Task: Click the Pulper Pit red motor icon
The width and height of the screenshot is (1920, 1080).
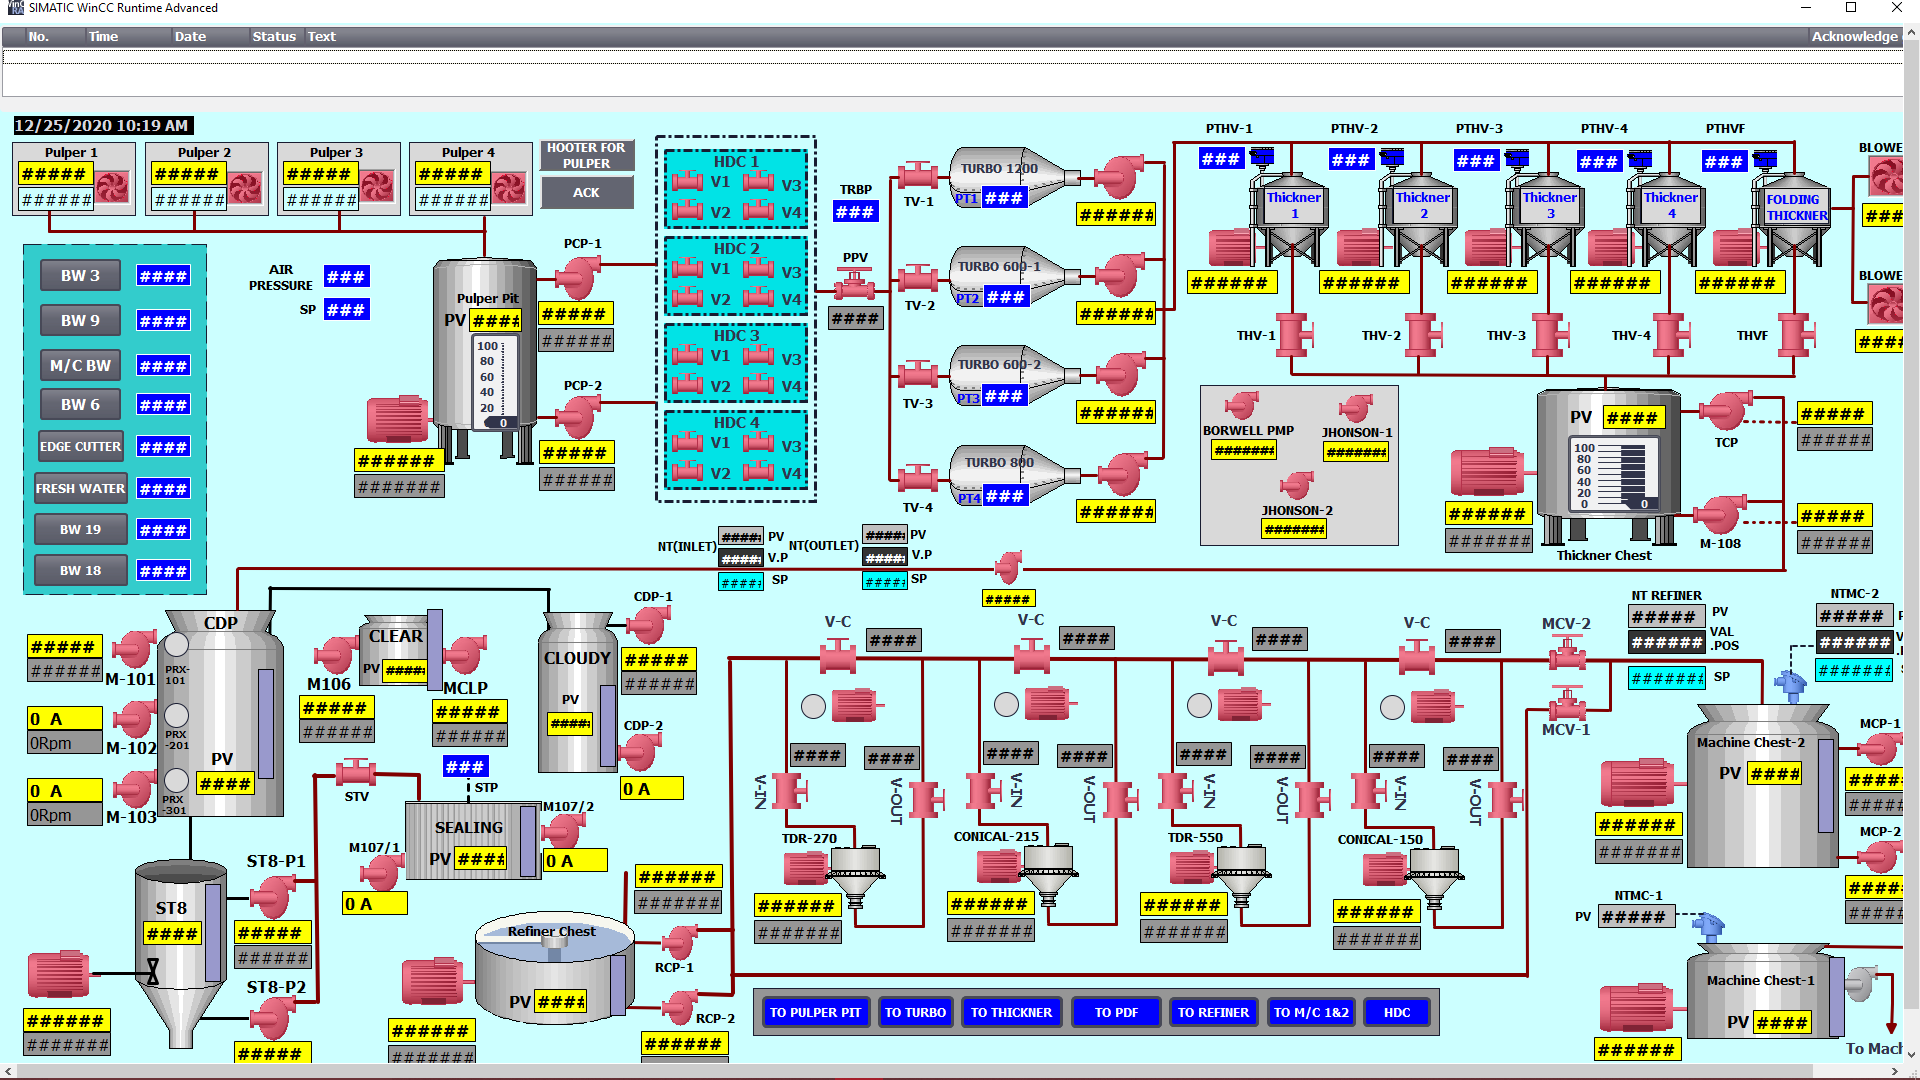Action: pos(396,418)
